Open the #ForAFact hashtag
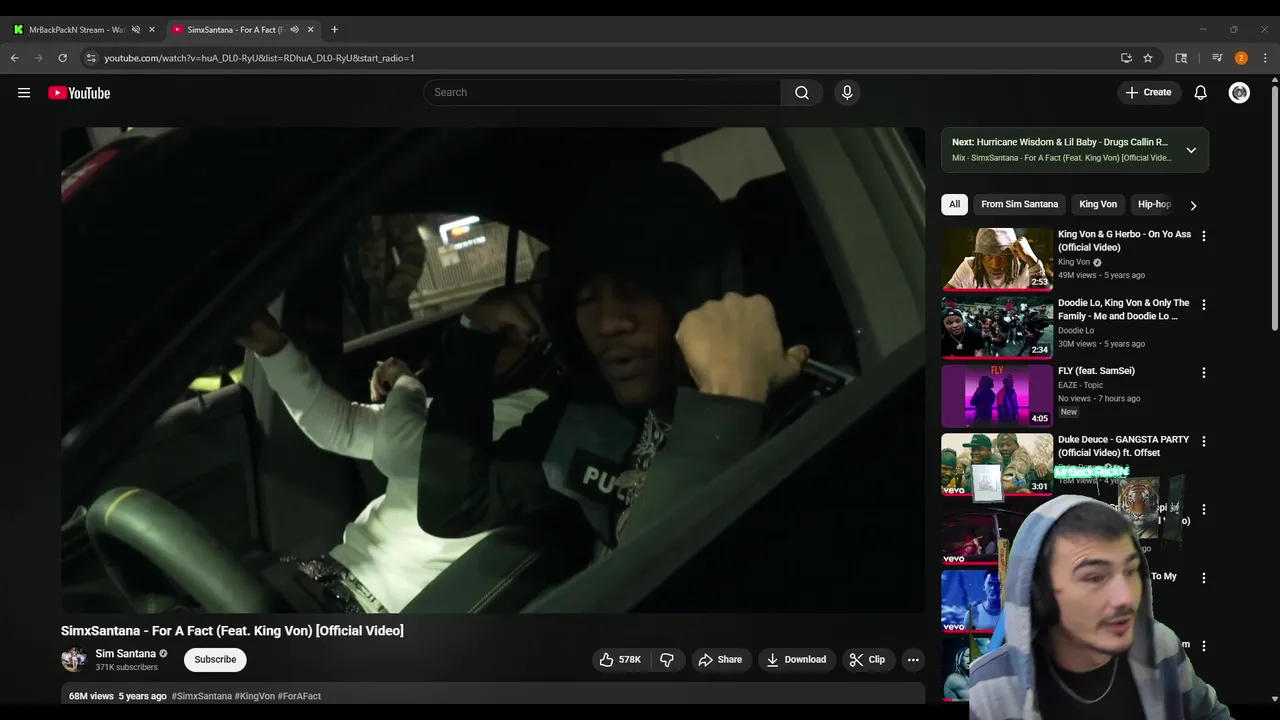1280x720 pixels. [299, 696]
